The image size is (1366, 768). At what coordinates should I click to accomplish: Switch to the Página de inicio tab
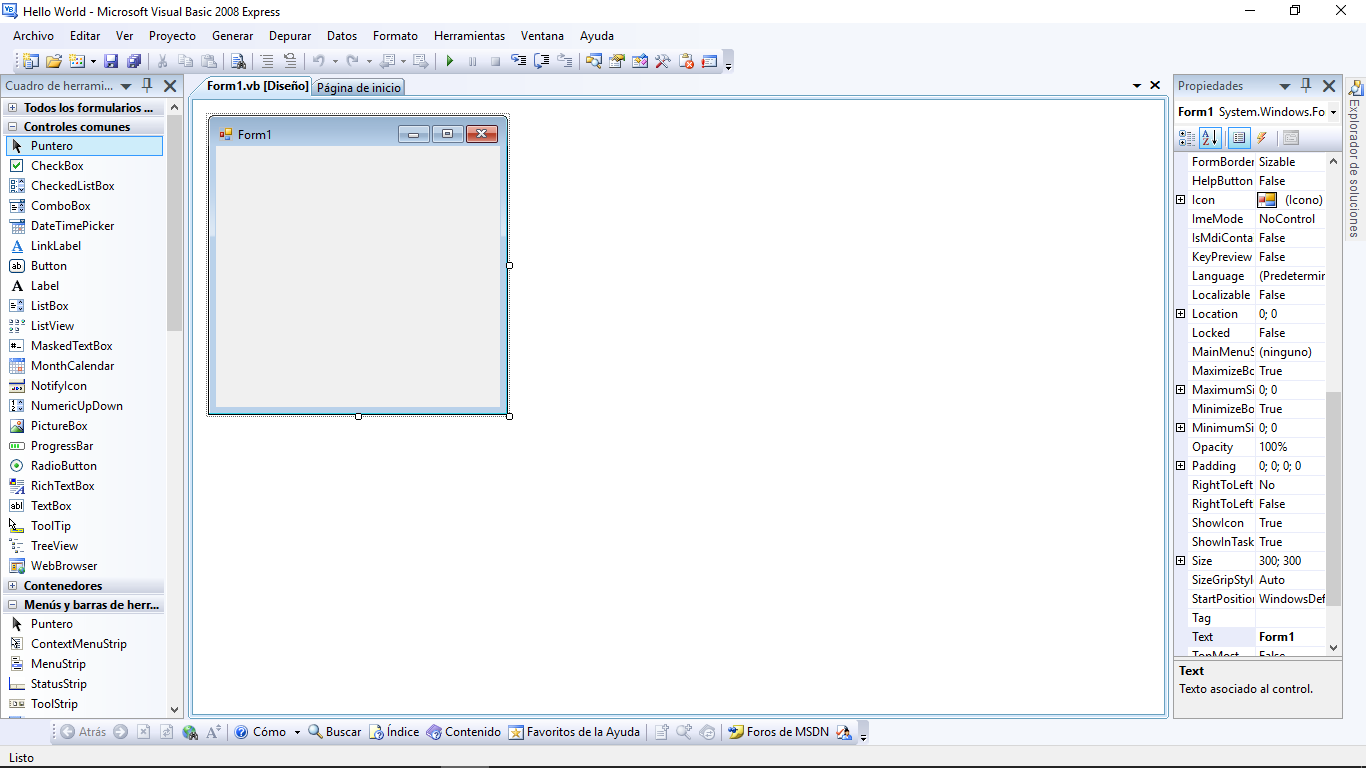click(x=359, y=88)
